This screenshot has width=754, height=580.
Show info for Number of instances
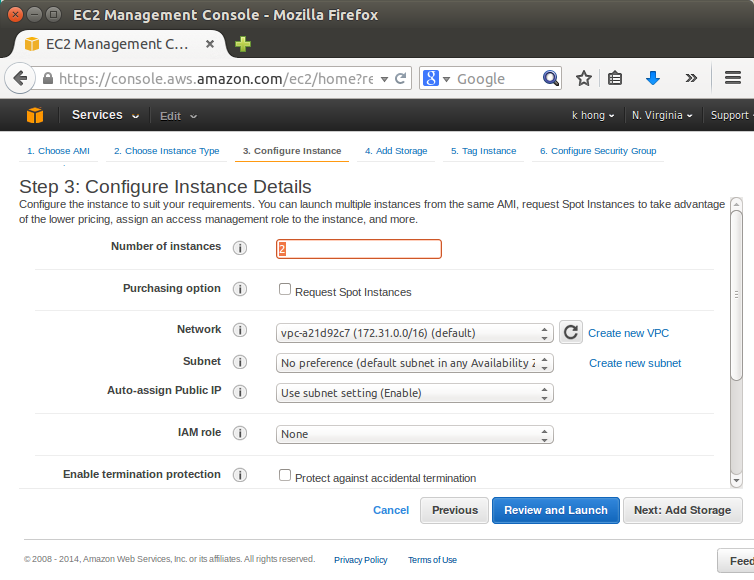tap(240, 248)
